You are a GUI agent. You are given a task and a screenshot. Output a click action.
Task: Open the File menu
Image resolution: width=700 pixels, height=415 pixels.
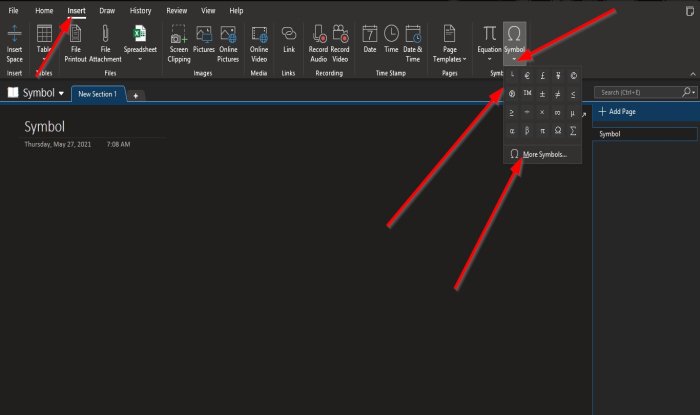pyautogui.click(x=13, y=10)
